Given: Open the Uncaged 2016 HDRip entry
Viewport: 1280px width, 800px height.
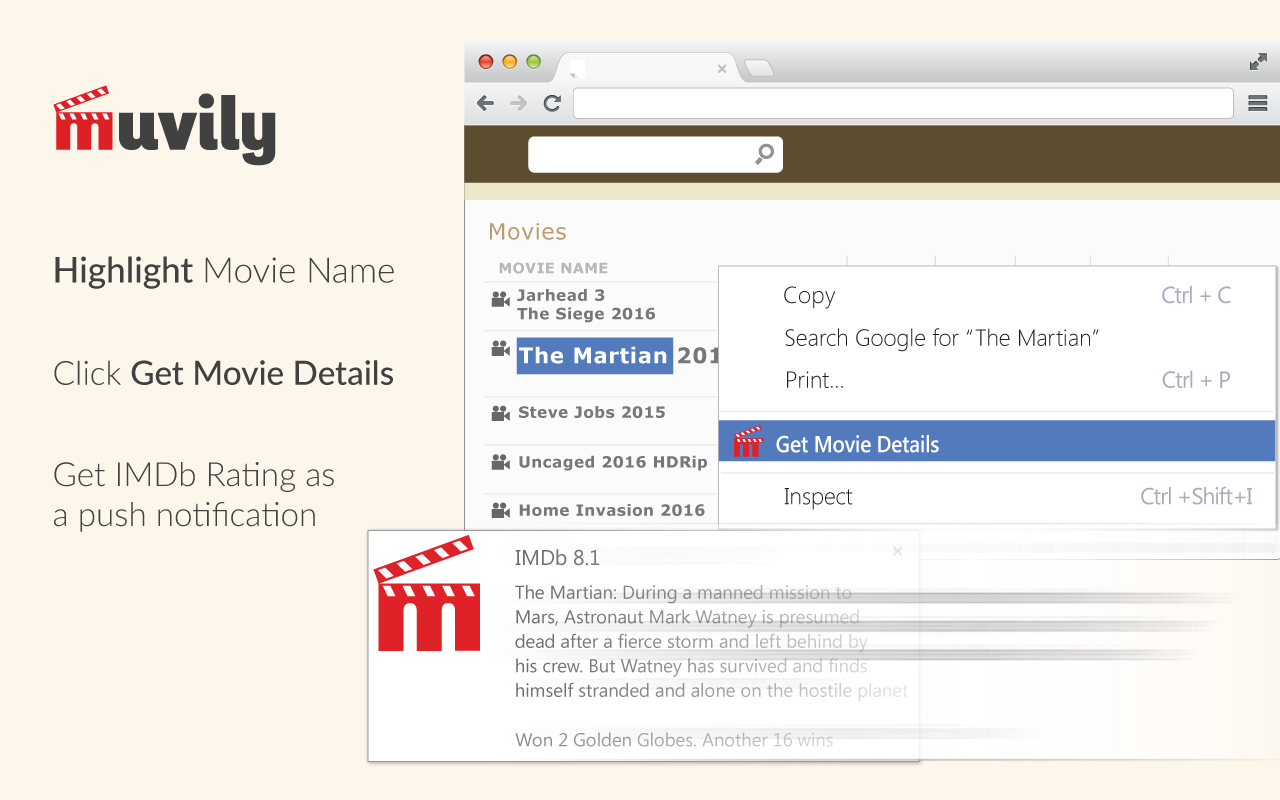Looking at the screenshot, I should 613,462.
